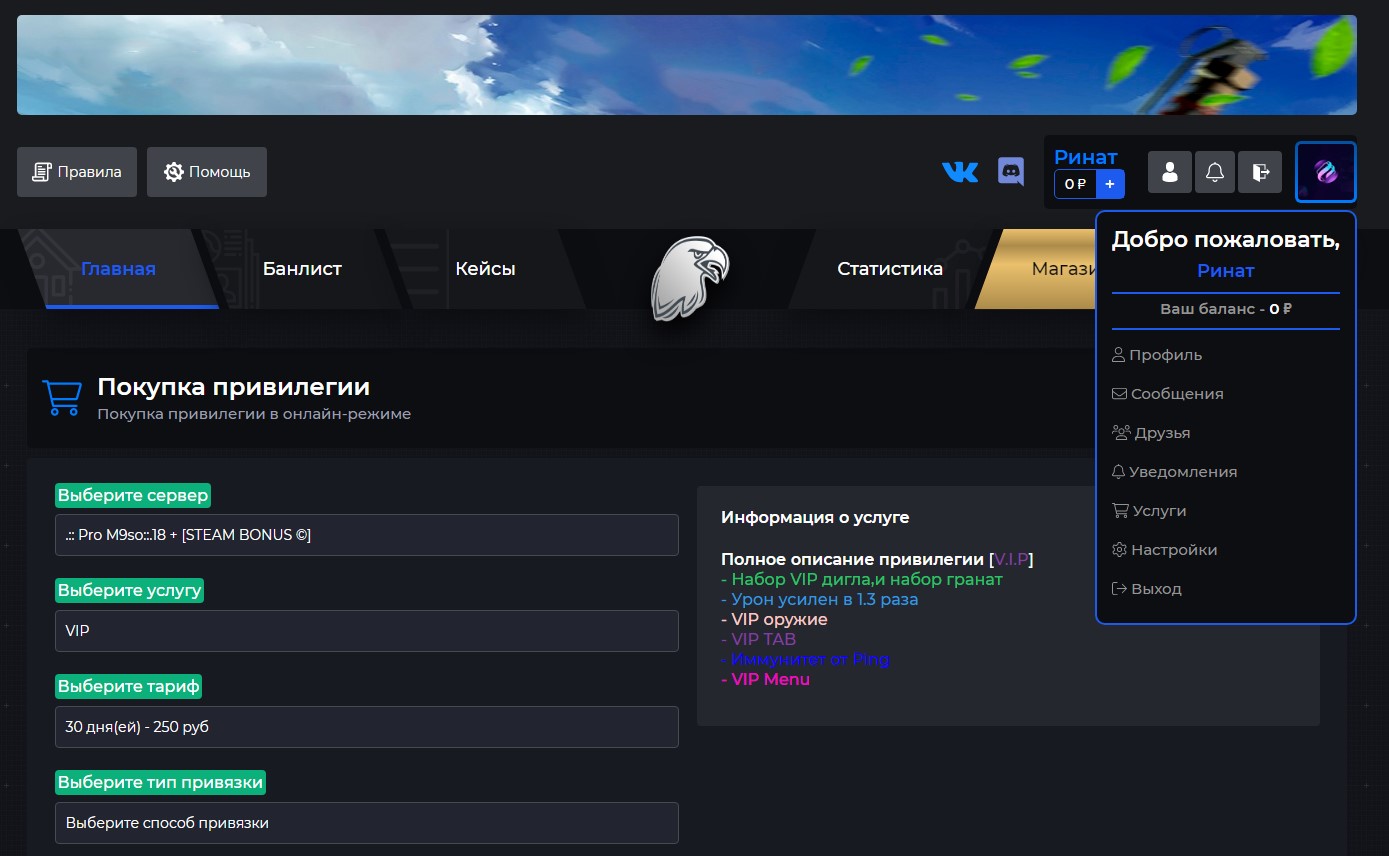Expand the binding type dropdown
Viewport: 1389px width, 856px height.
[x=366, y=823]
